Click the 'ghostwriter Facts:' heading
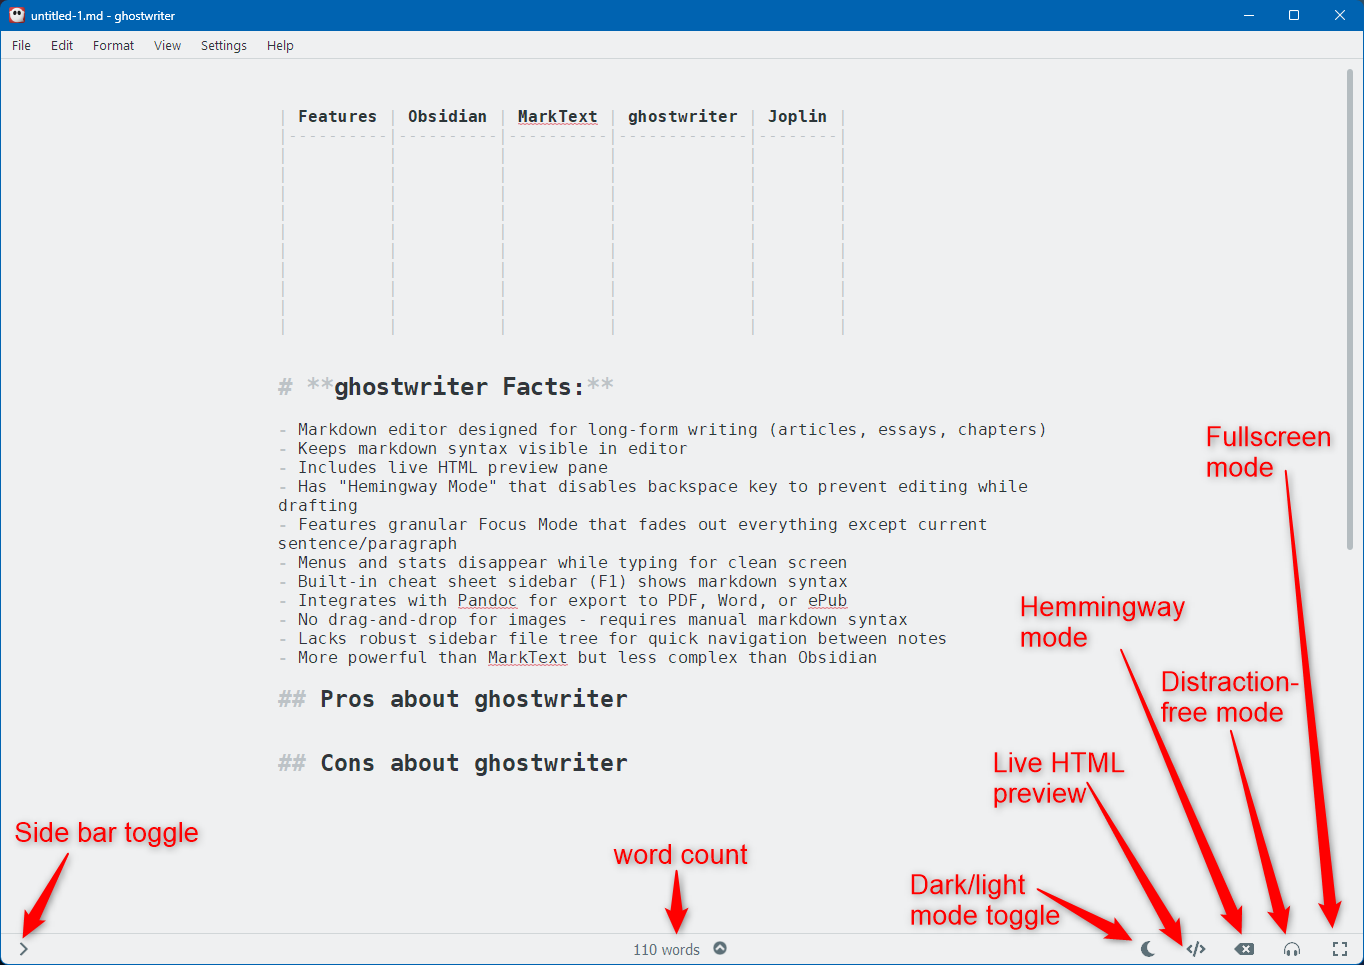1364x965 pixels. [x=459, y=387]
